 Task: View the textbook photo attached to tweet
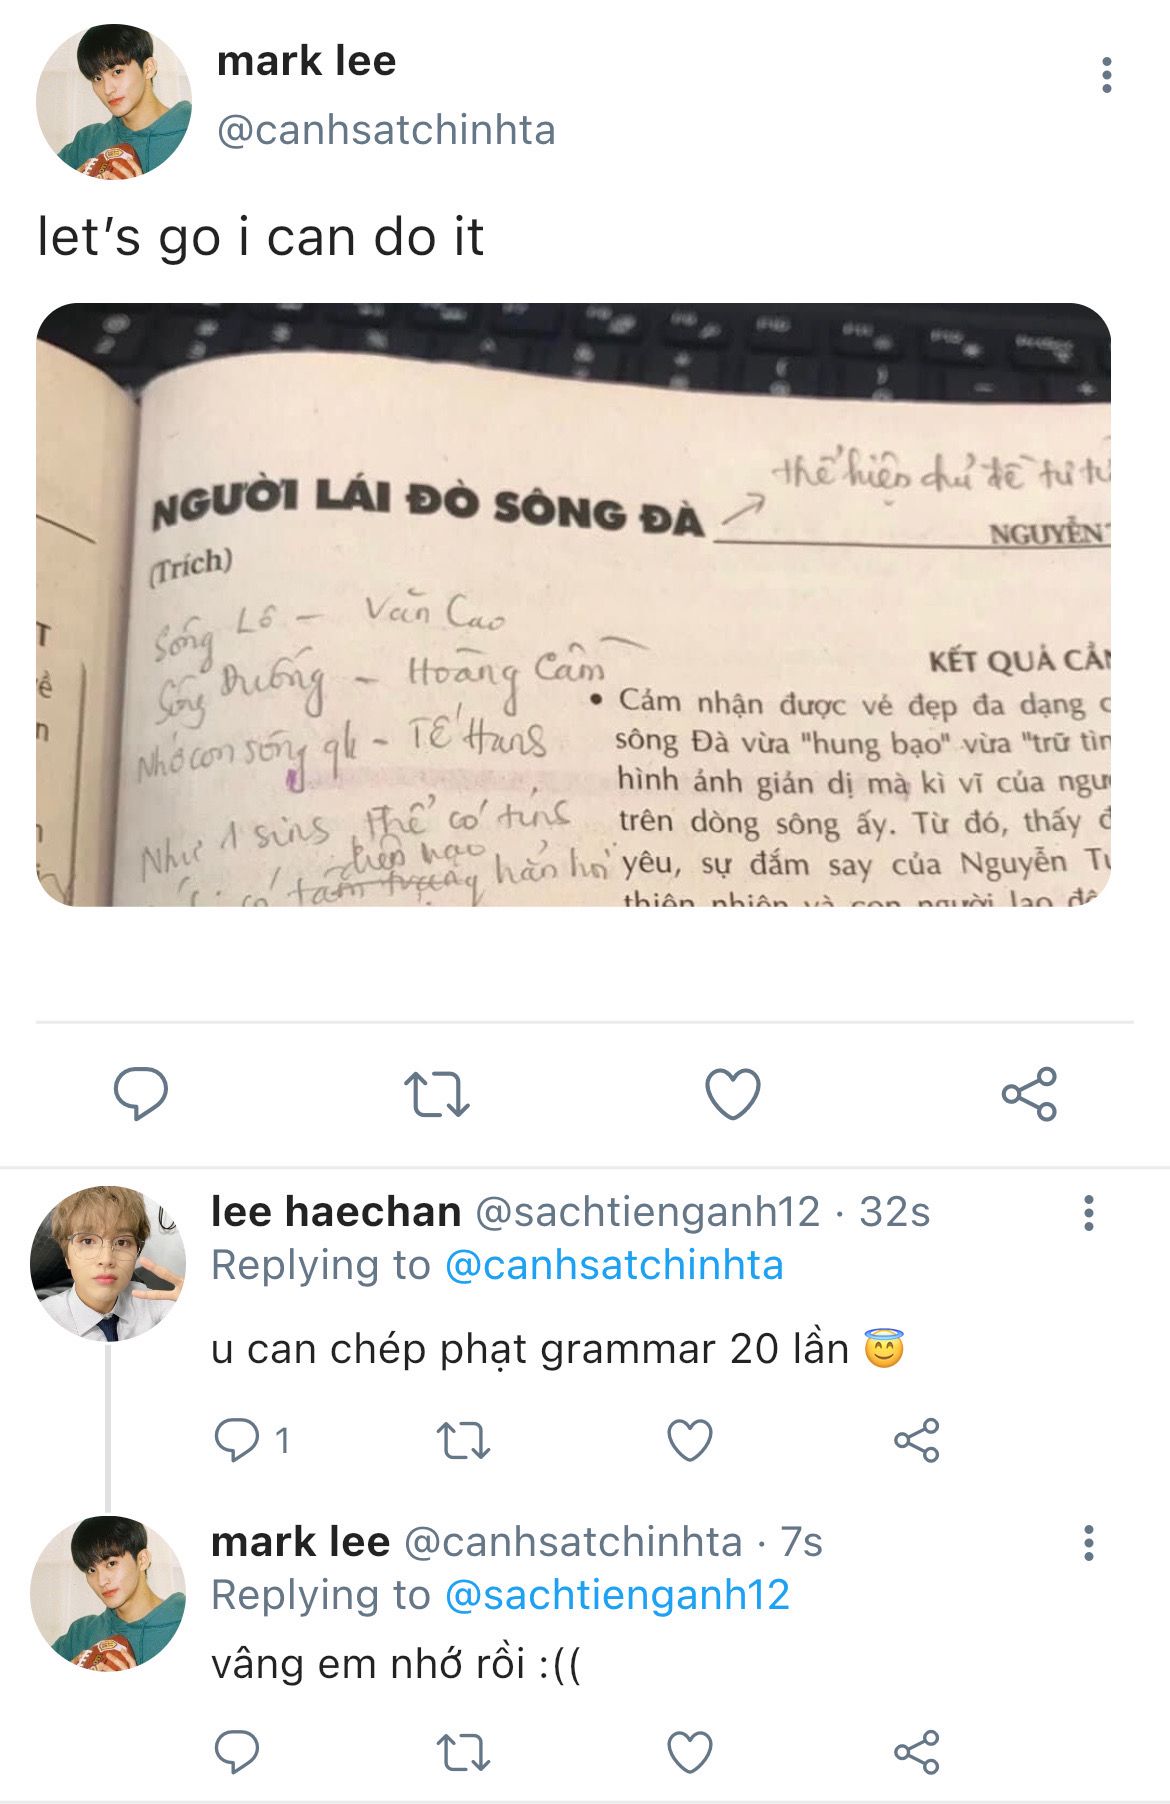click(x=573, y=605)
